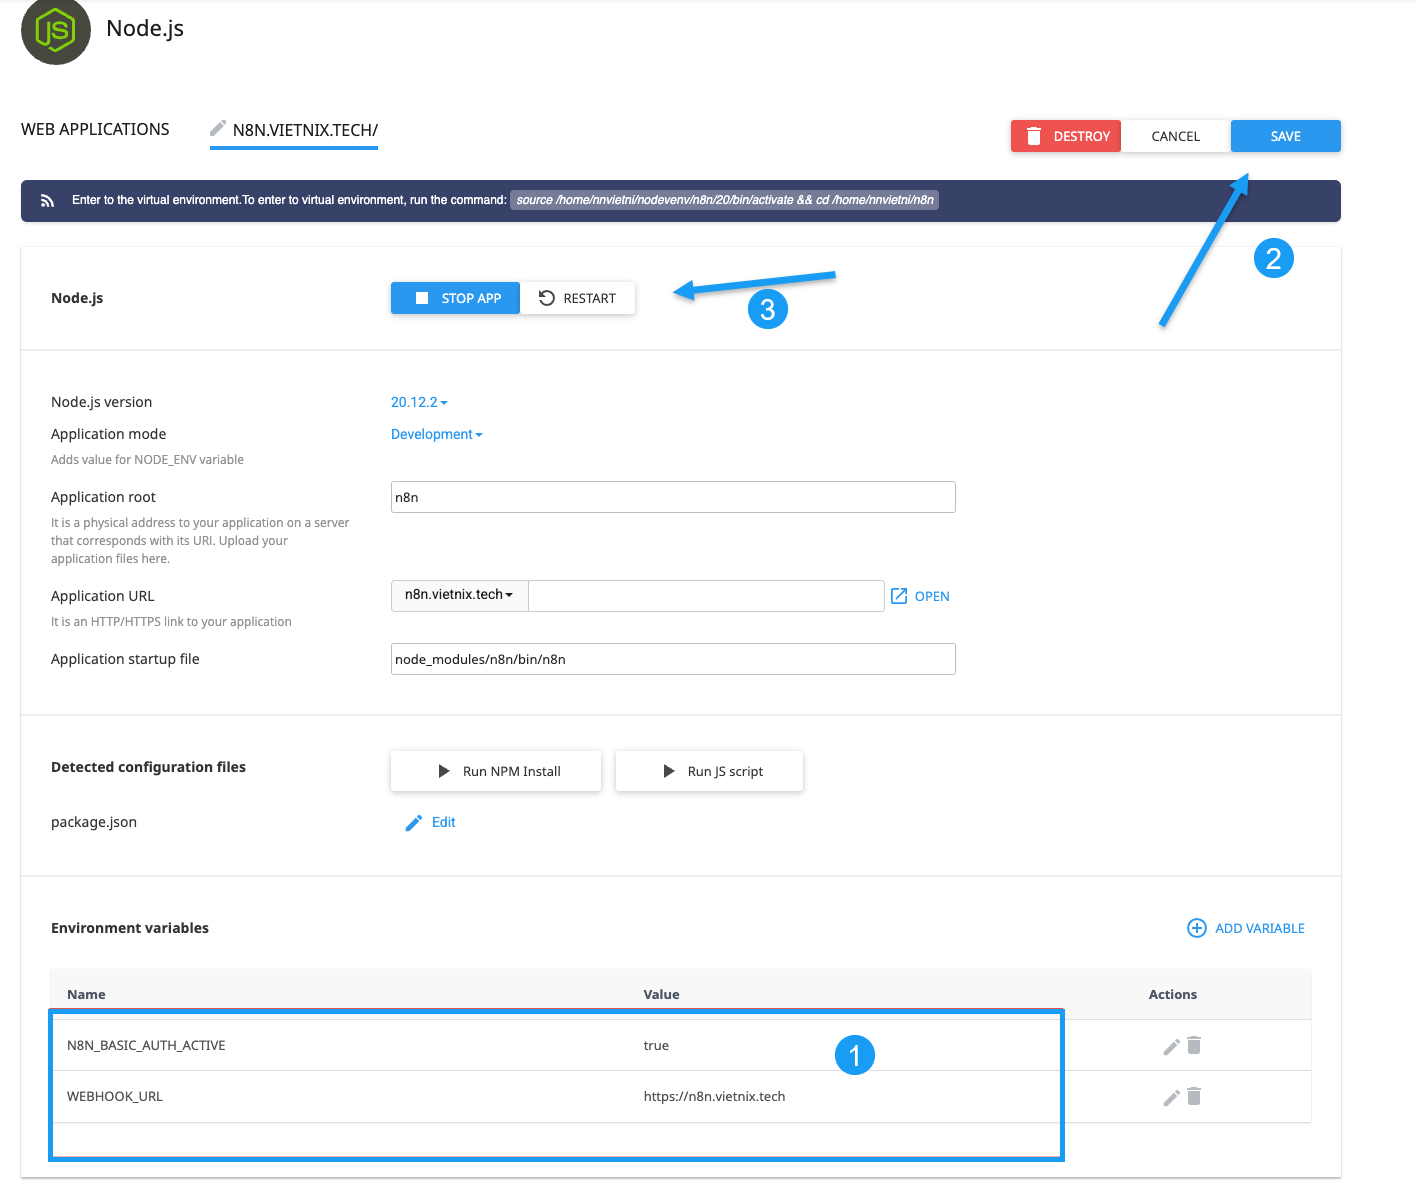
Task: Click the plus icon of Add Variable
Action: 1196,928
